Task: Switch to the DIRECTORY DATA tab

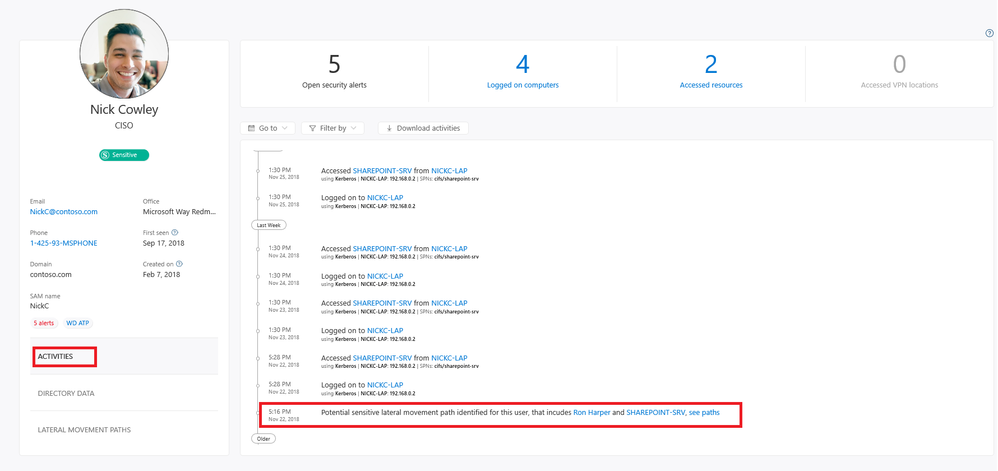Action: [66, 393]
